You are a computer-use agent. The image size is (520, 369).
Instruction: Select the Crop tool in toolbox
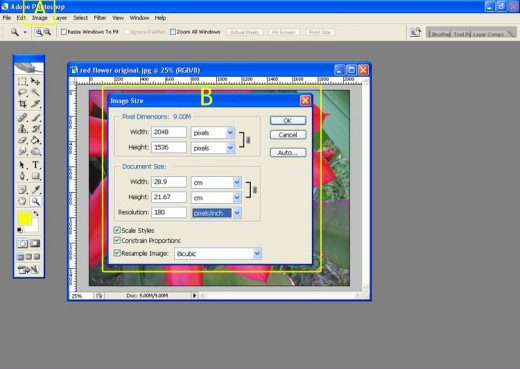click(x=22, y=104)
